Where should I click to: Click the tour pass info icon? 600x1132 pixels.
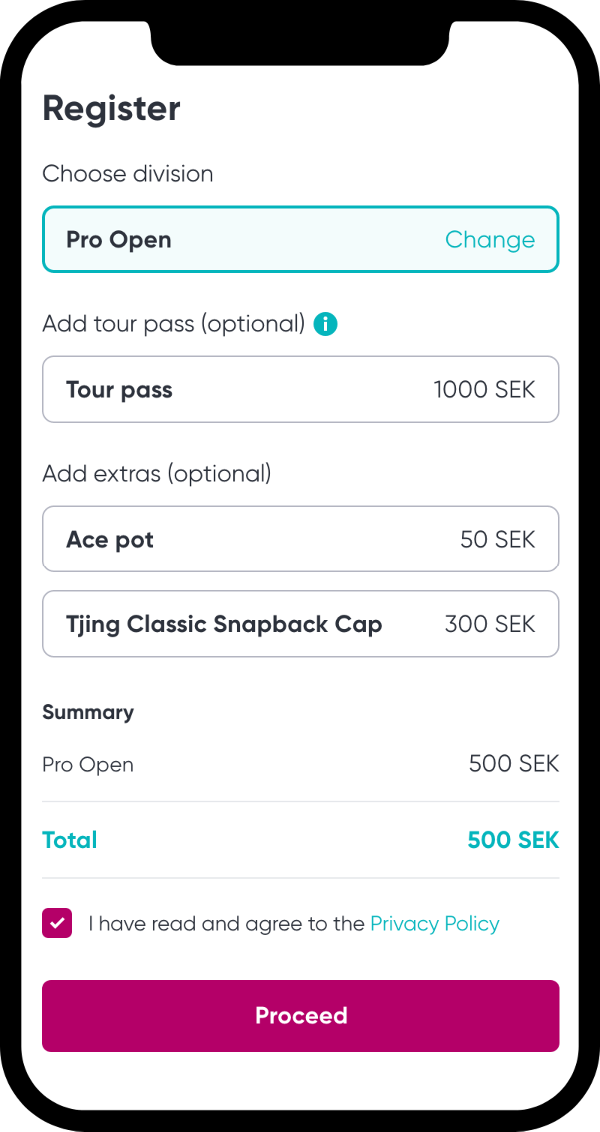tap(325, 324)
